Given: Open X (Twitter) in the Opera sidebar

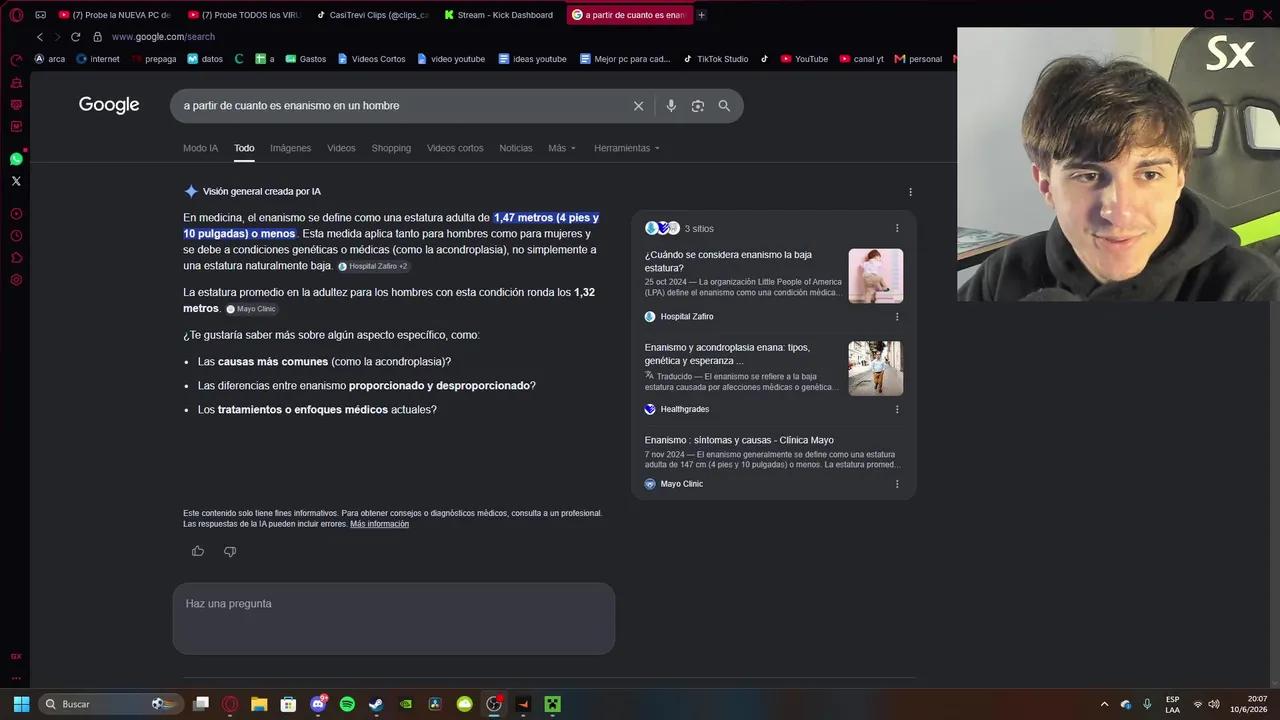Looking at the screenshot, I should [x=16, y=181].
